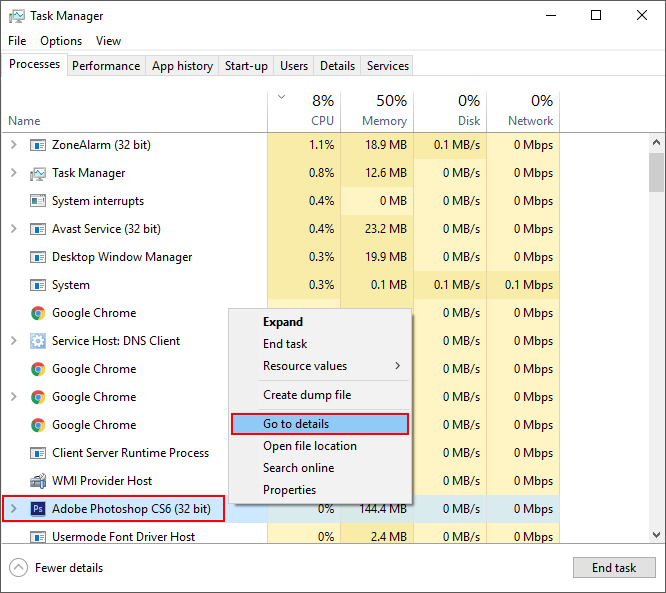The image size is (666, 593).
Task: Open the View menu
Action: tap(108, 41)
